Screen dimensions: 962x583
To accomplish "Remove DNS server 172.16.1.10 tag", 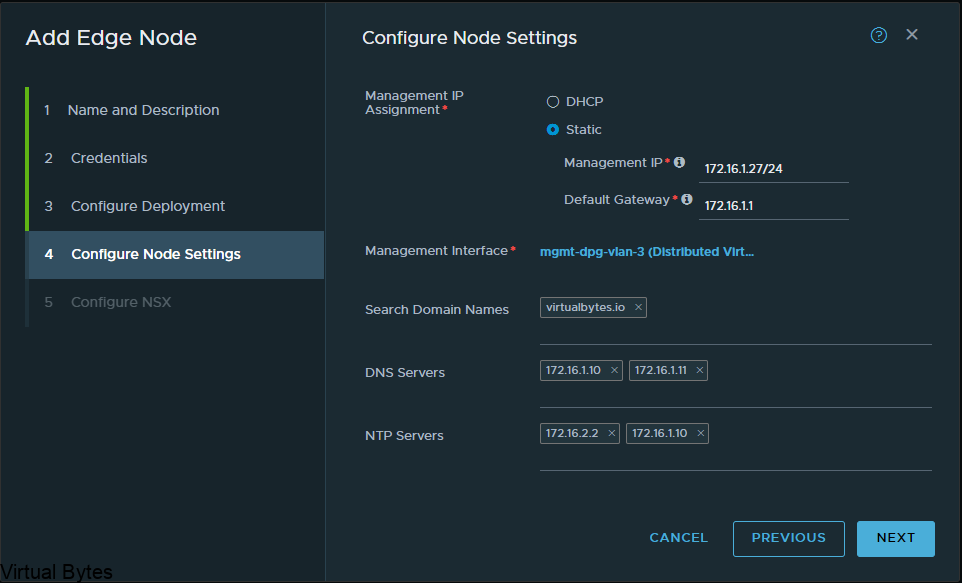I will click(614, 370).
